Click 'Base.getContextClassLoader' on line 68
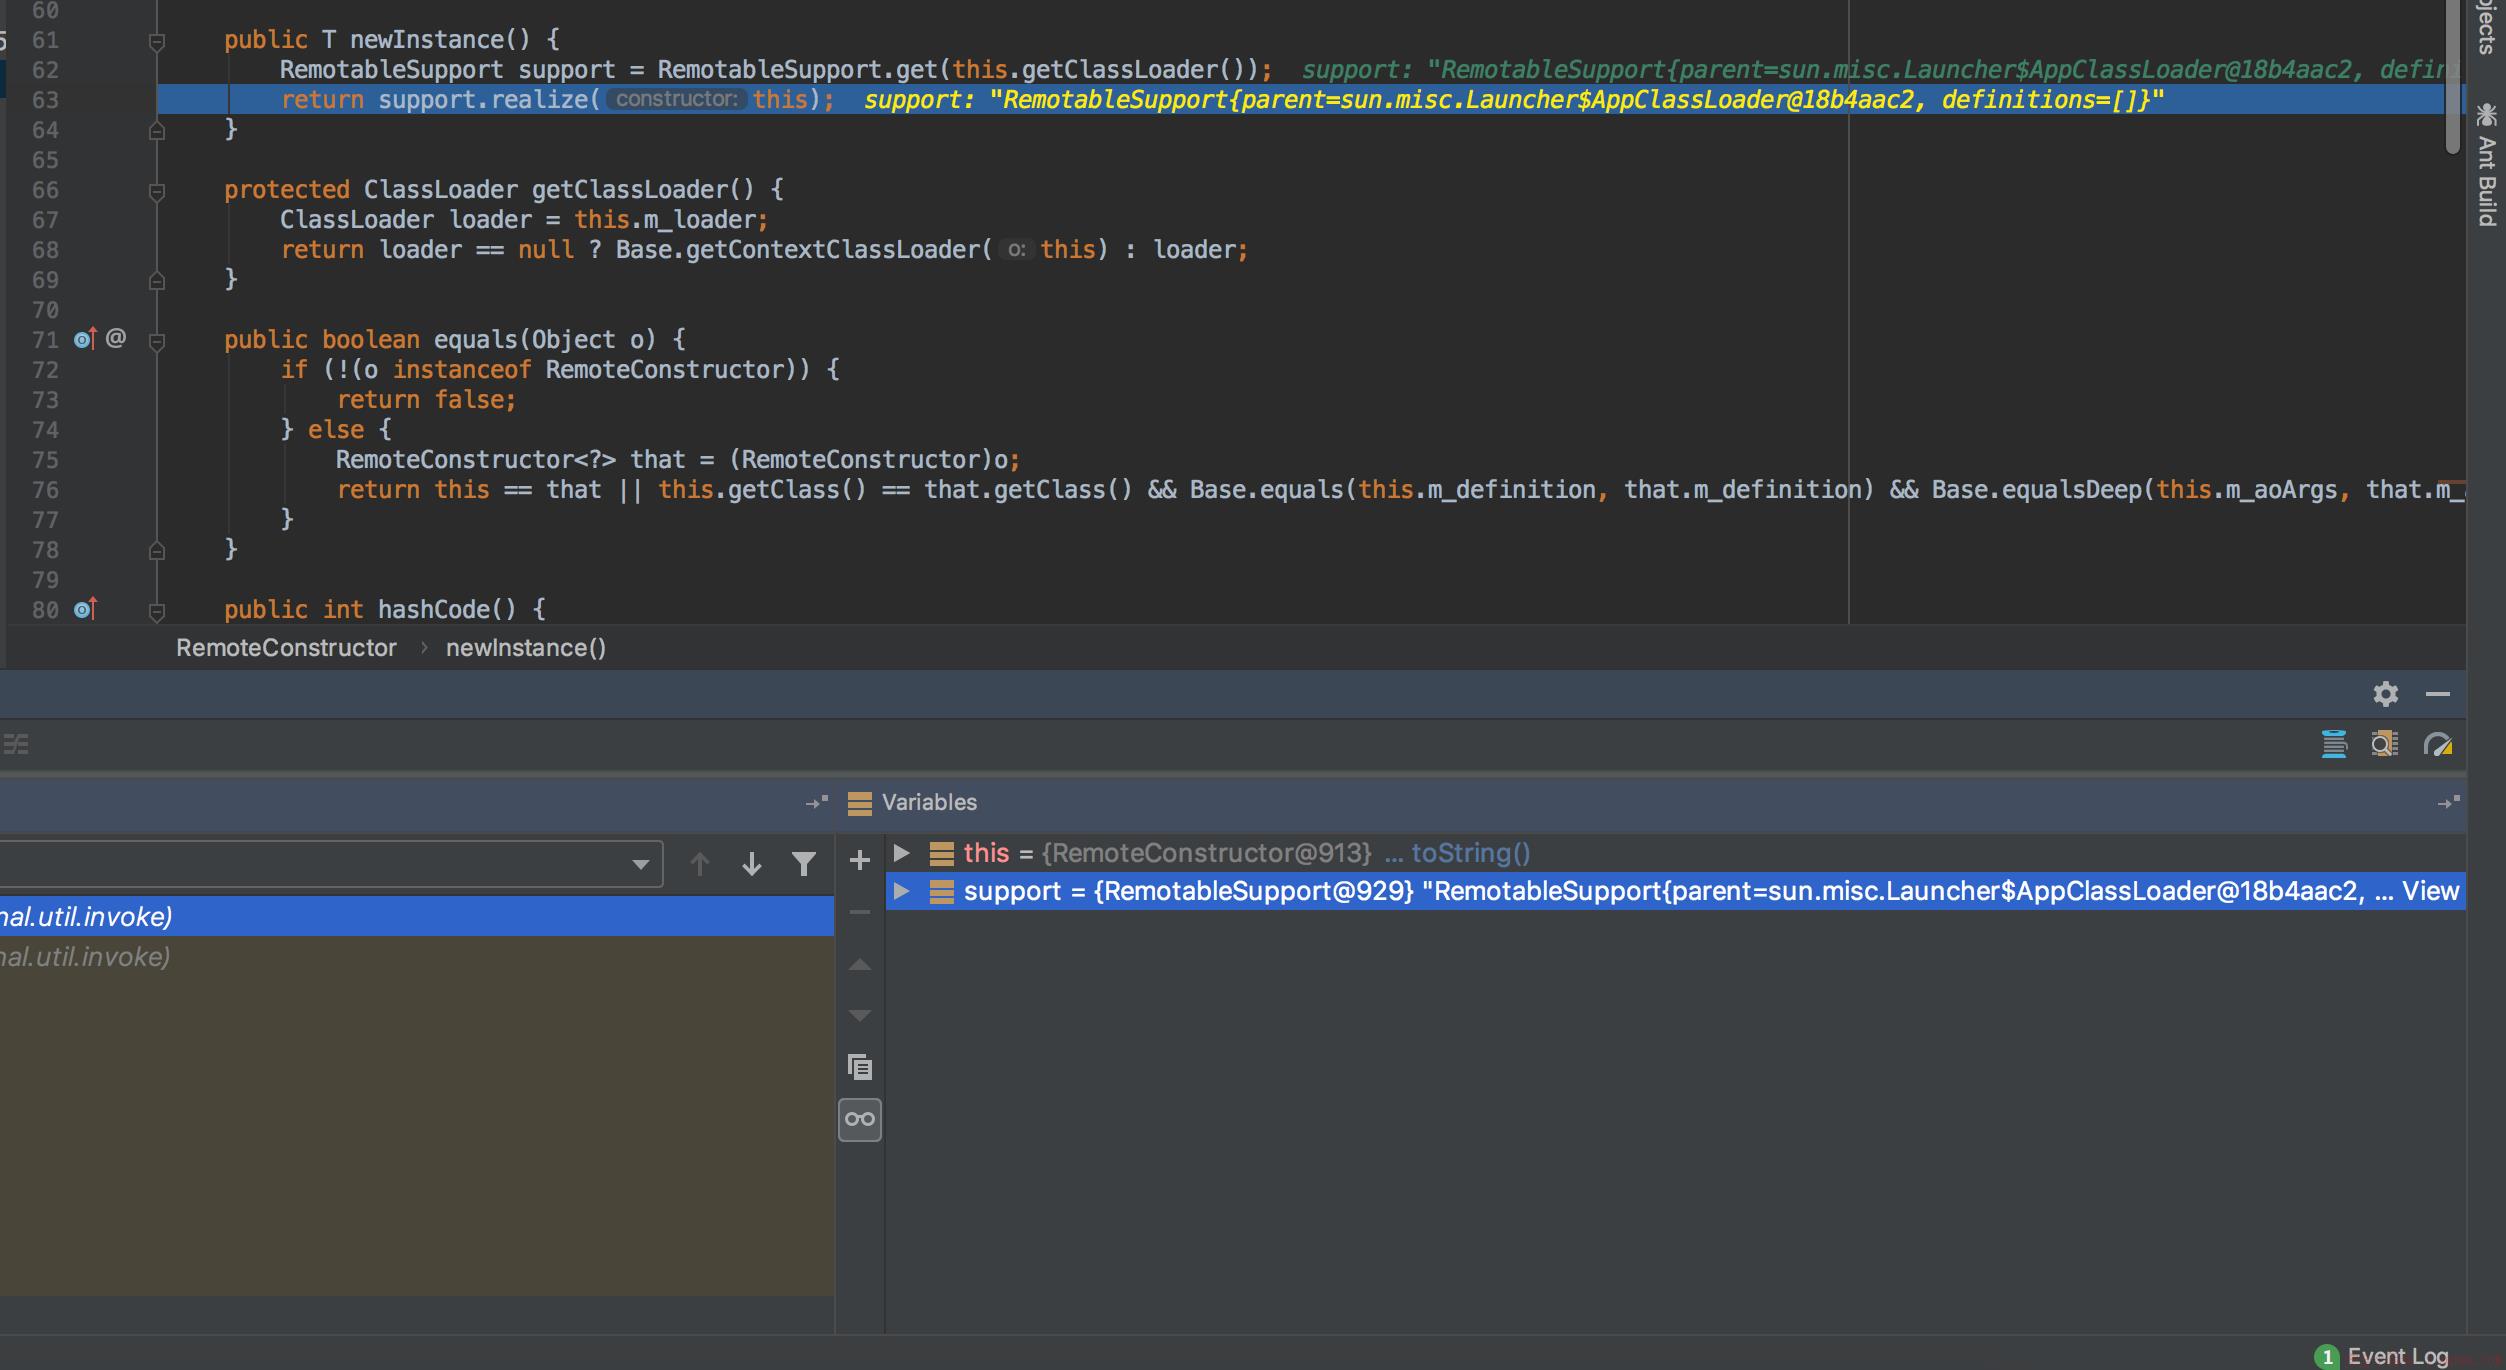2506x1370 pixels. click(x=798, y=250)
